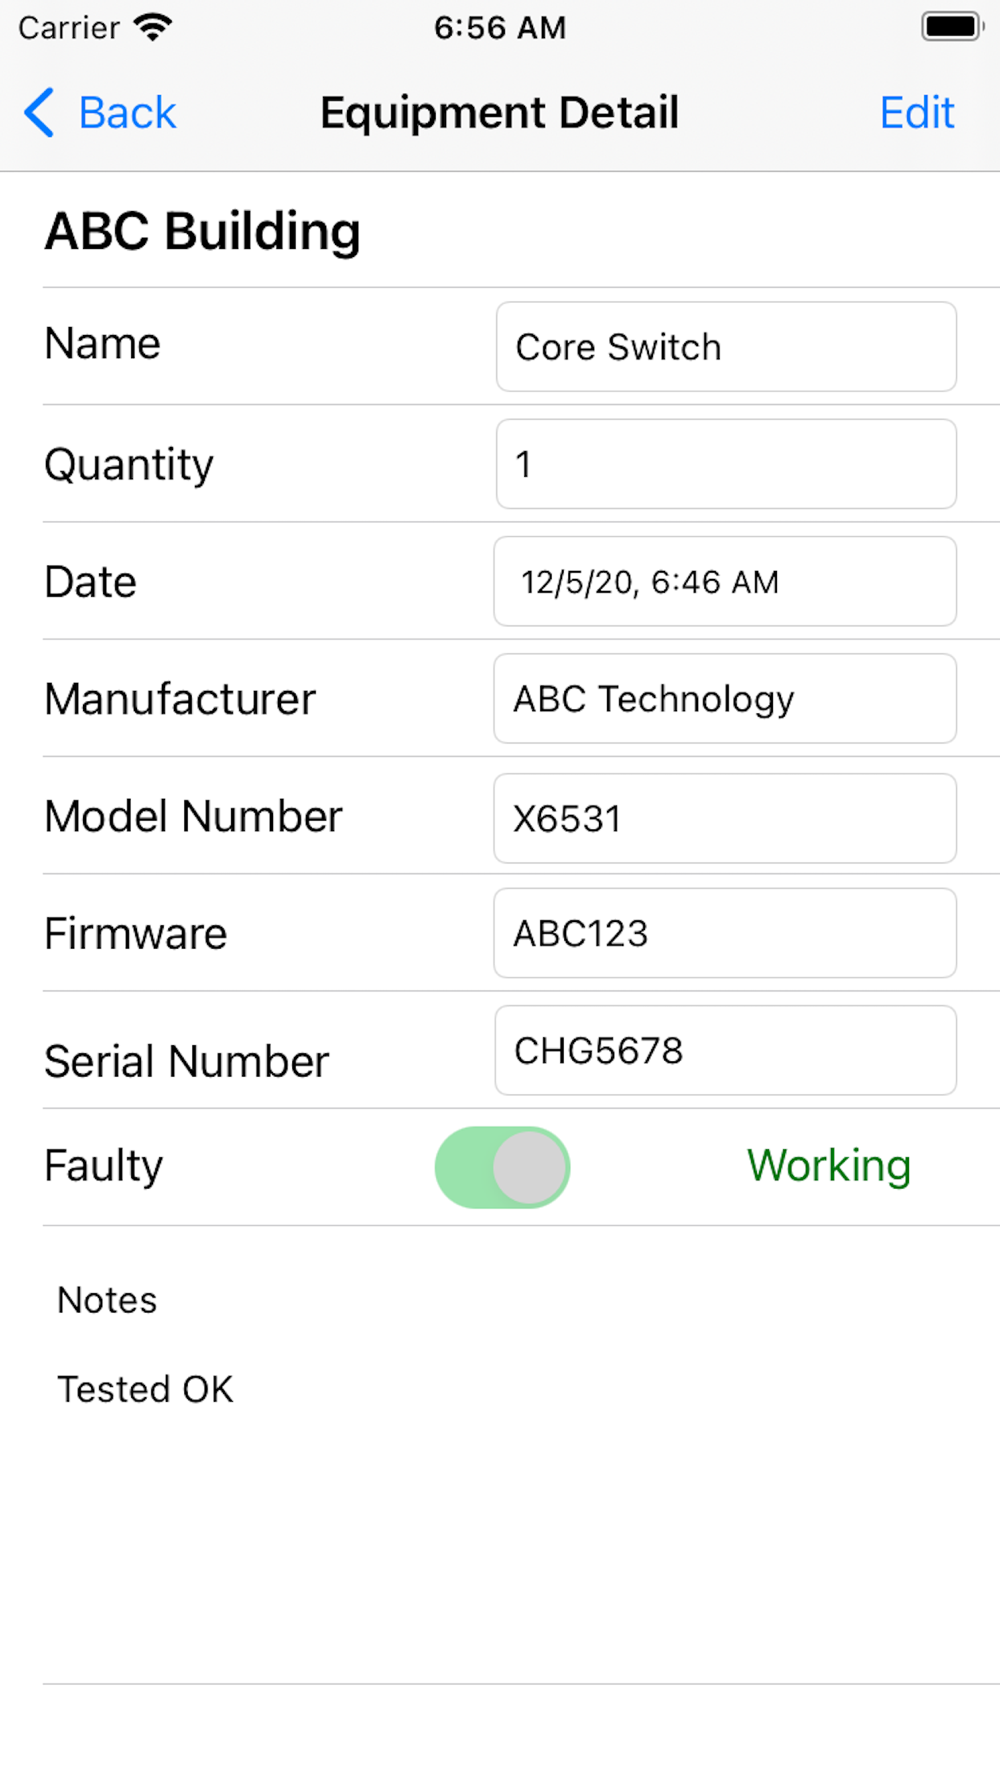Select the Model Number field X6531
This screenshot has width=1000, height=1778.
click(725, 818)
